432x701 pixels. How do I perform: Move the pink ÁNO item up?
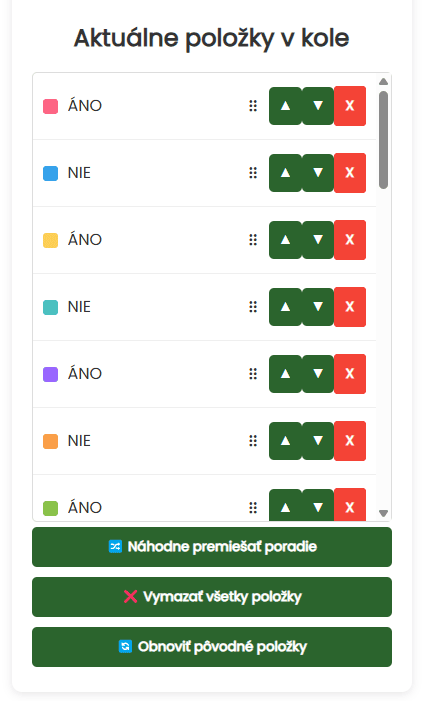coord(285,106)
